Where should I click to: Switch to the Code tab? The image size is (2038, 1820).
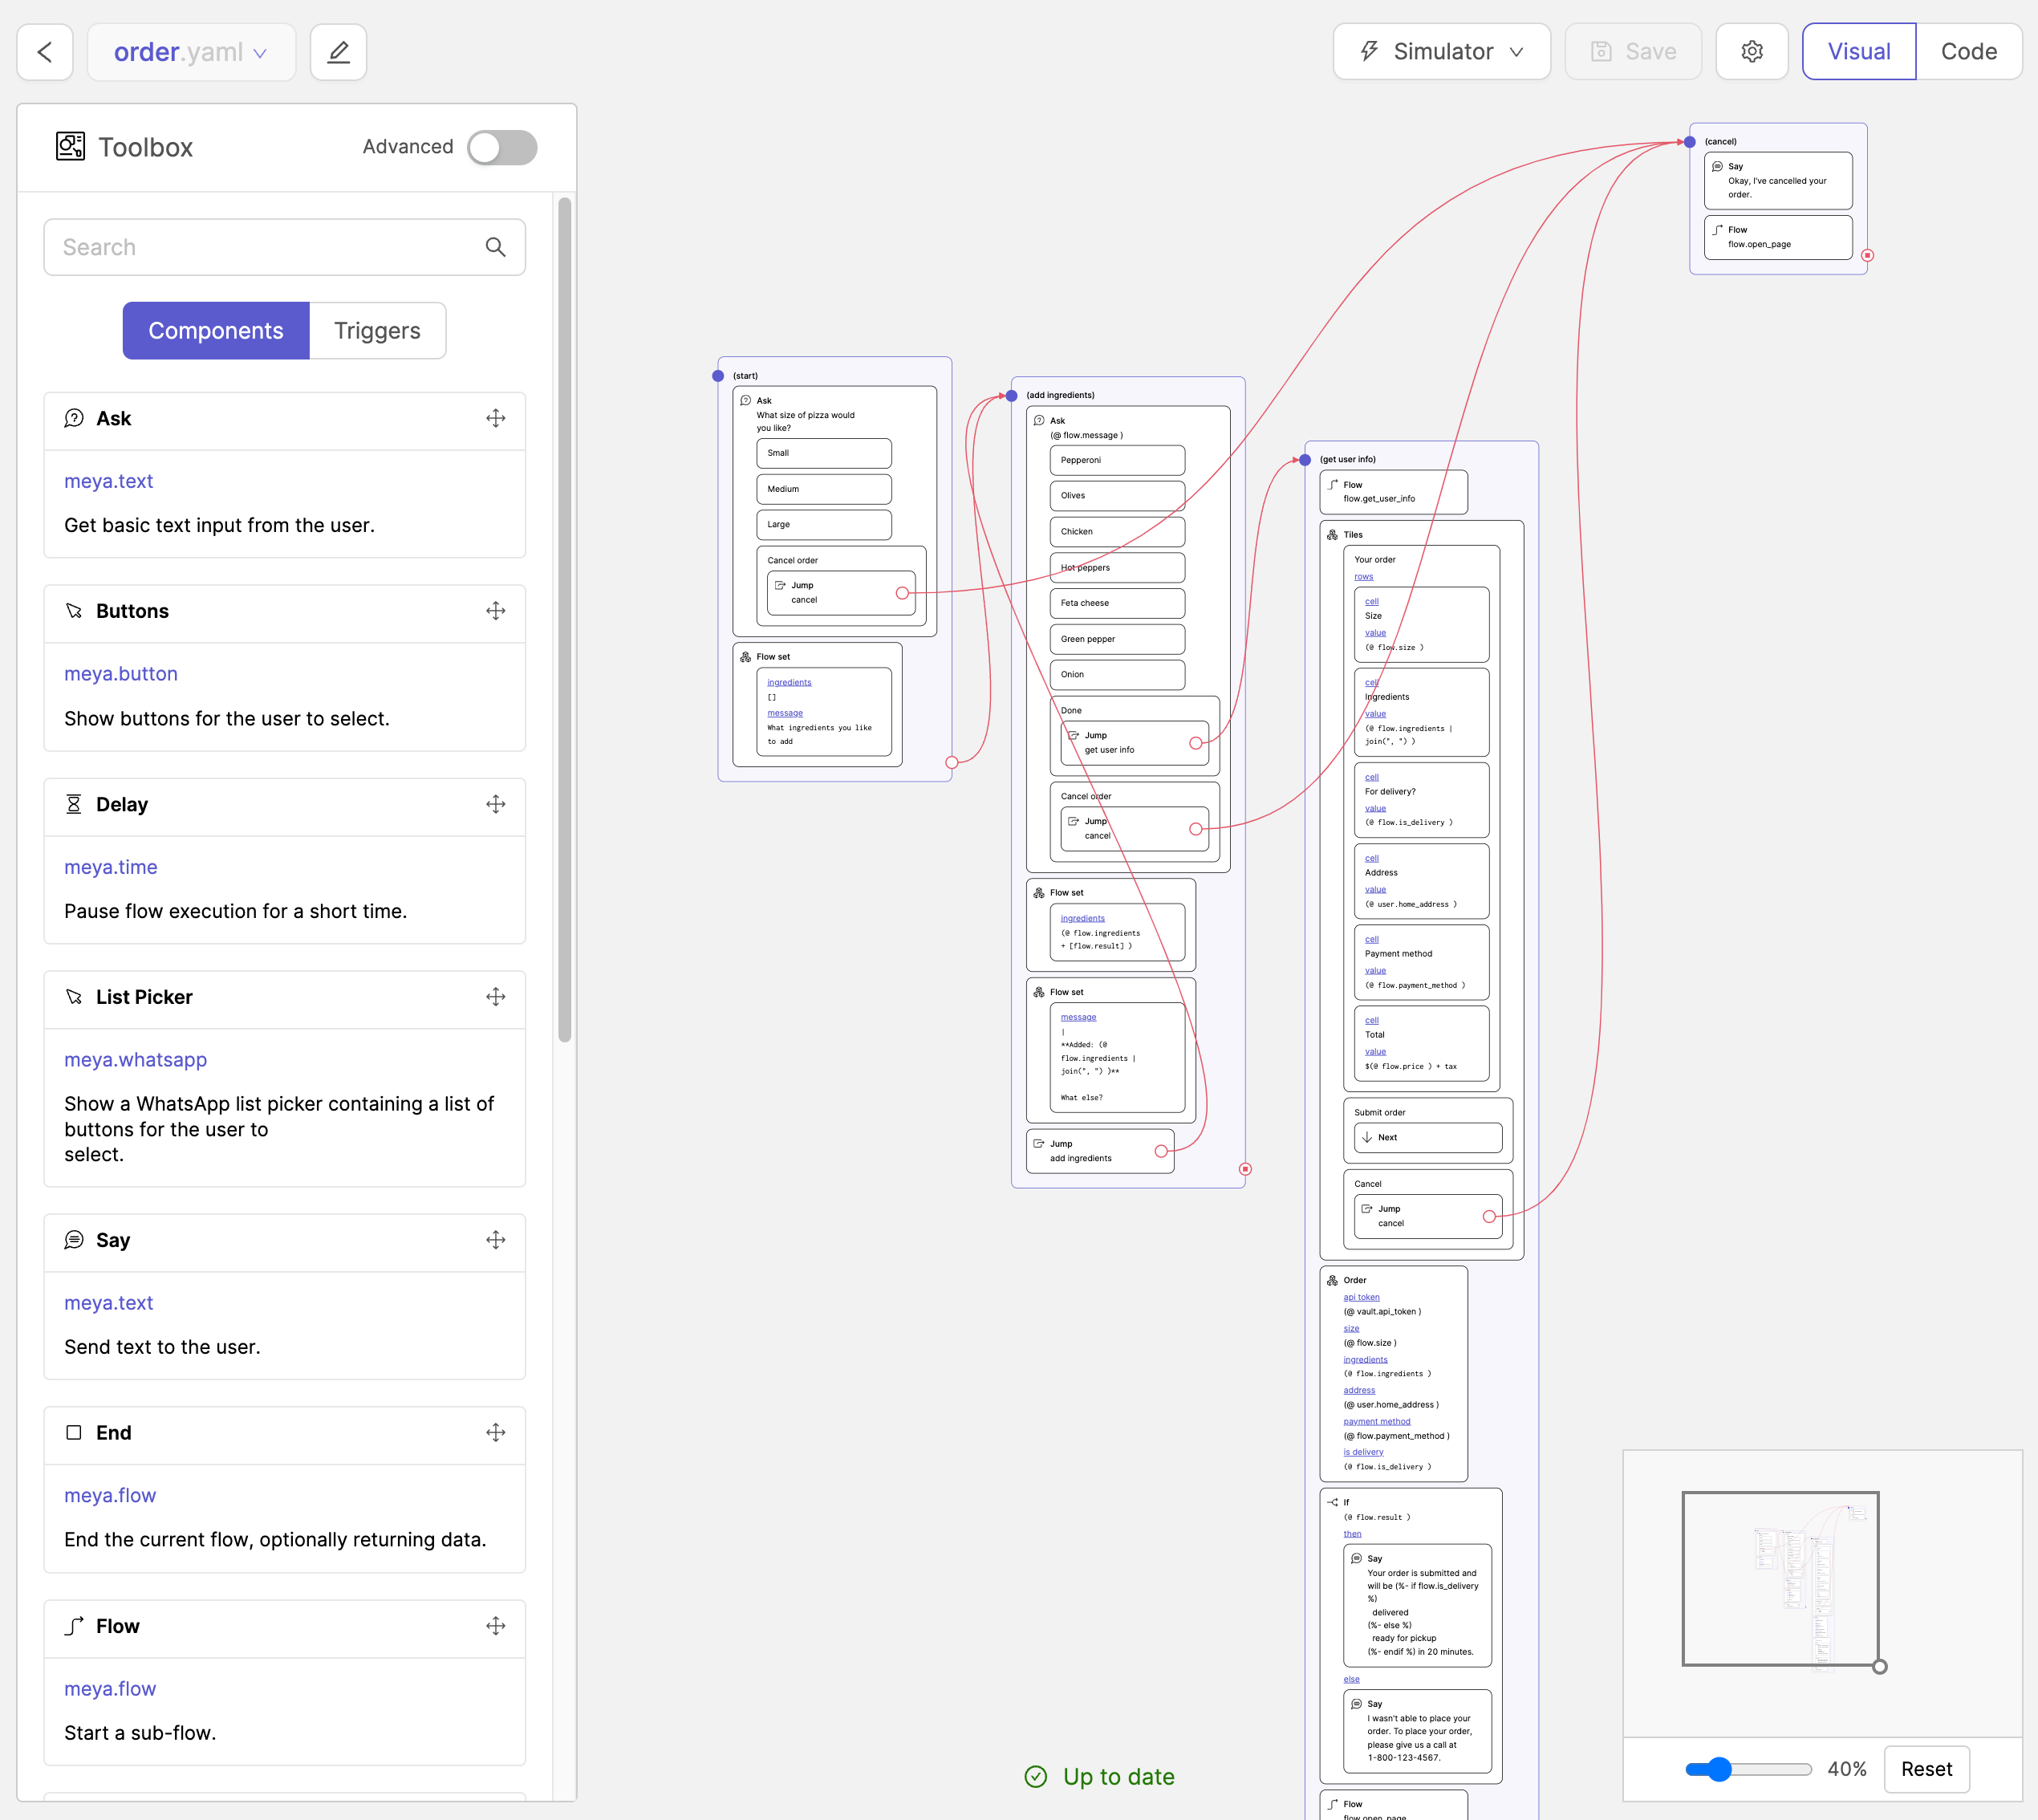tap(1968, 52)
